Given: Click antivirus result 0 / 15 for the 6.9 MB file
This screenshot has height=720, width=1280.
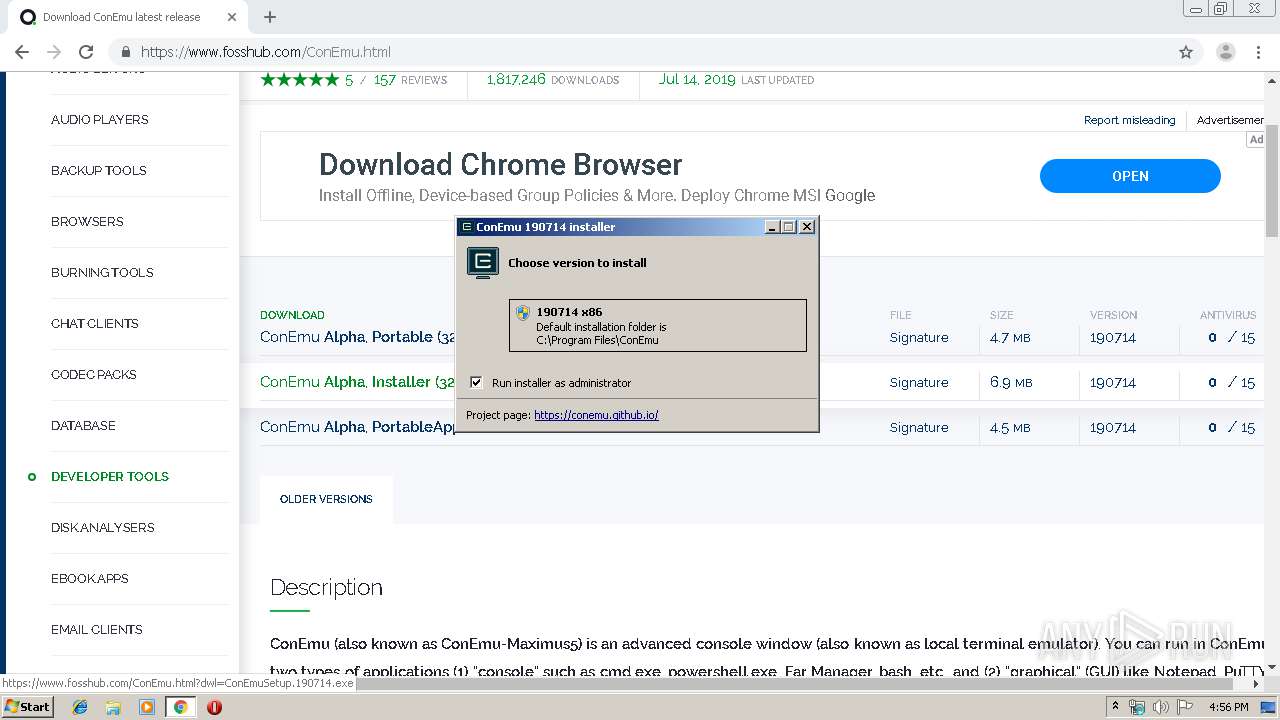Looking at the screenshot, I should pos(1231,382).
